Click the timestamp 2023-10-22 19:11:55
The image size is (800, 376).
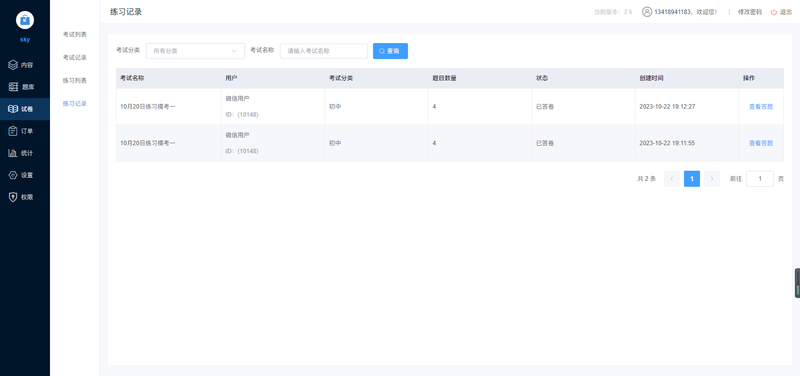click(667, 143)
